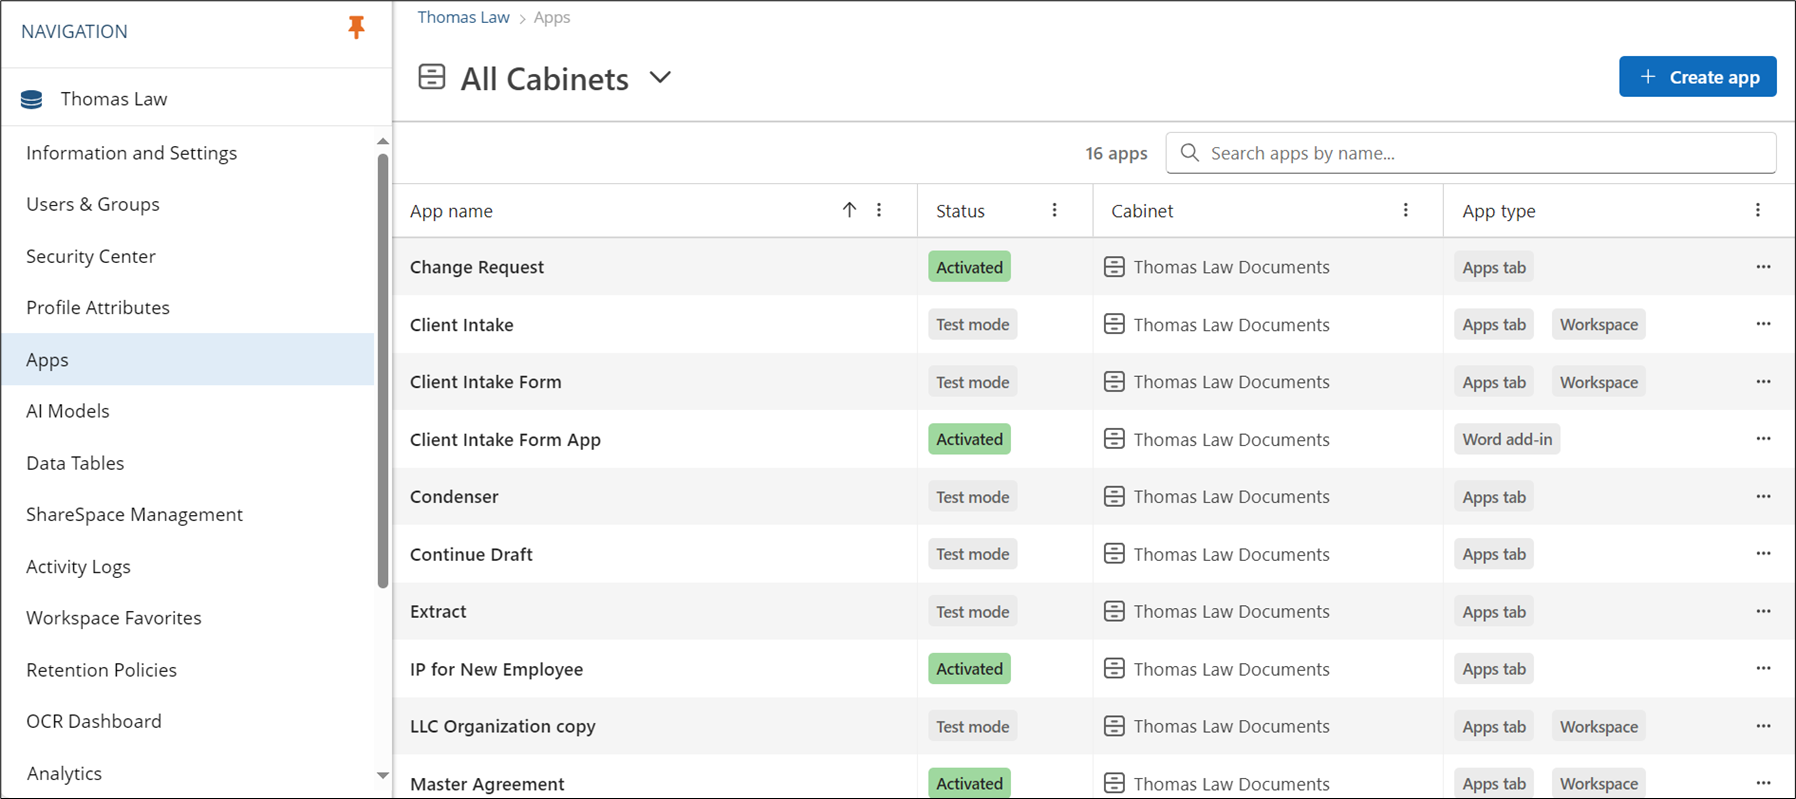Open Retention Policies

point(101,670)
